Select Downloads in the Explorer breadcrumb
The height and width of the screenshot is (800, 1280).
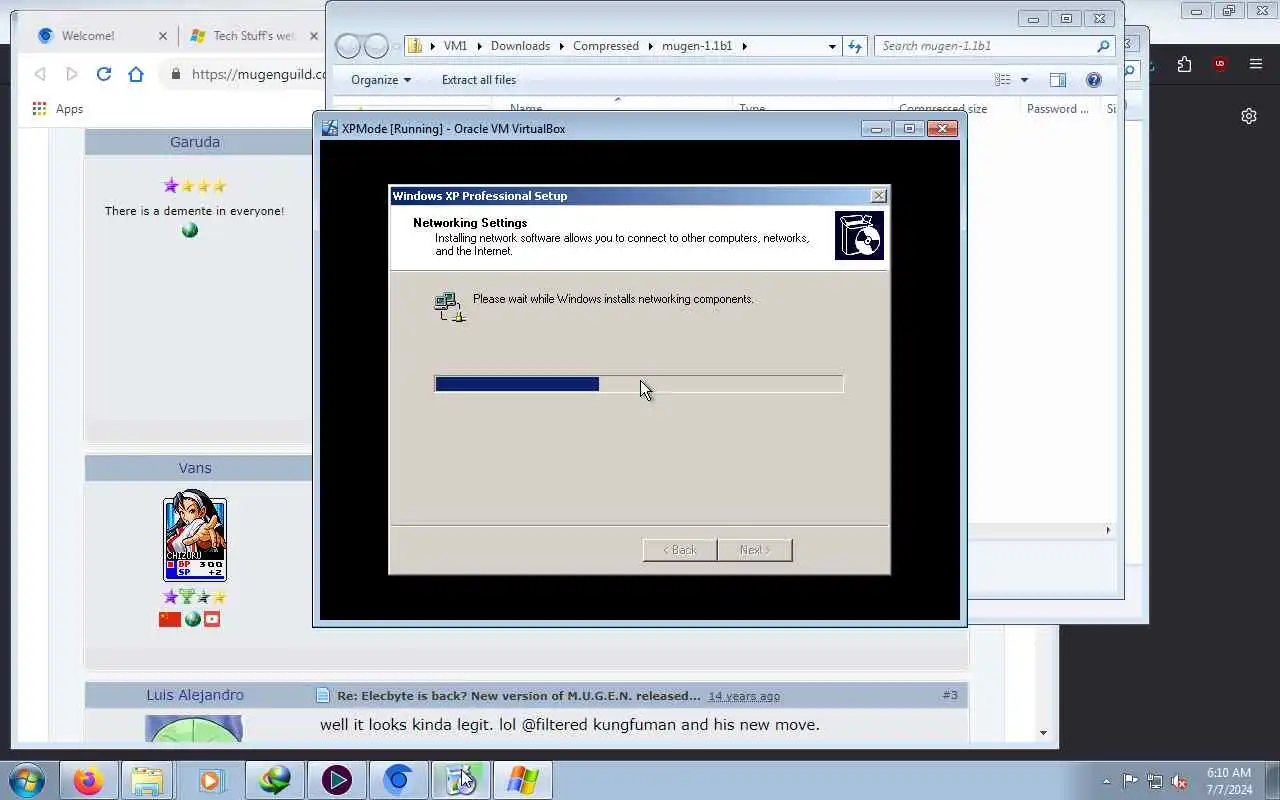click(x=520, y=46)
